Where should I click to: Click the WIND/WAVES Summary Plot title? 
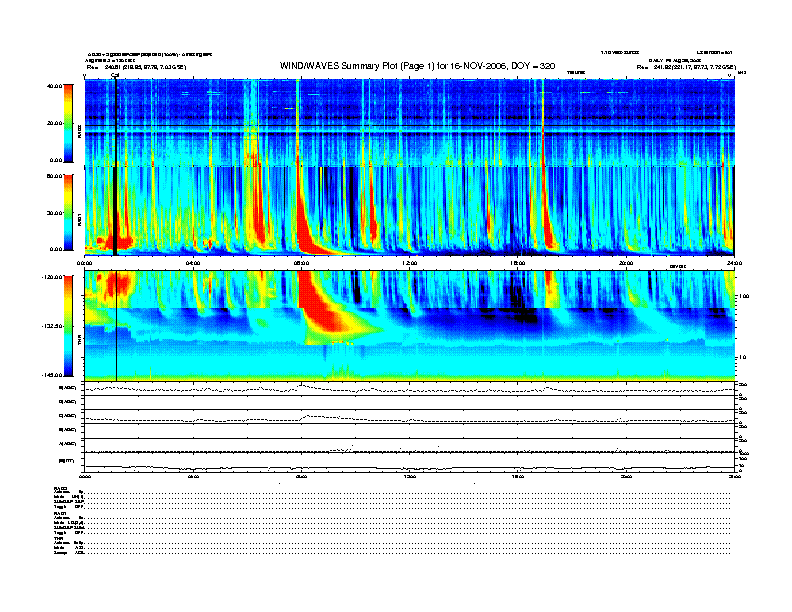(x=417, y=66)
